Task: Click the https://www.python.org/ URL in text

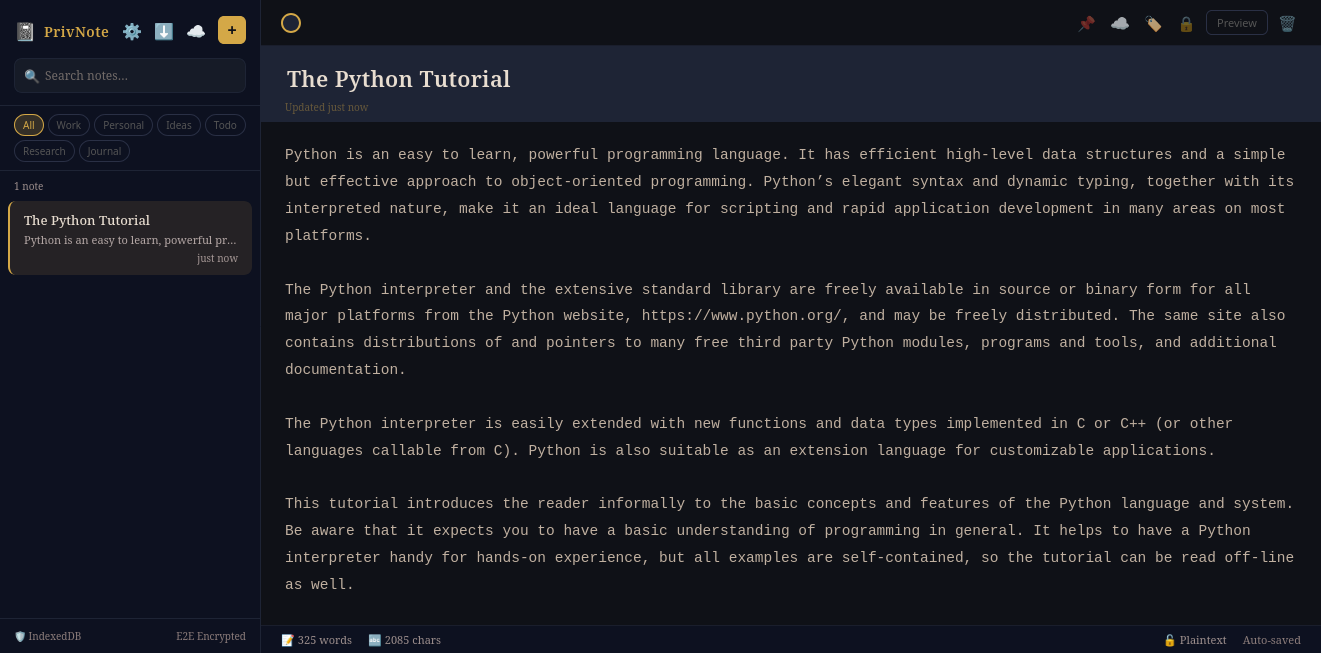Action: 741,316
